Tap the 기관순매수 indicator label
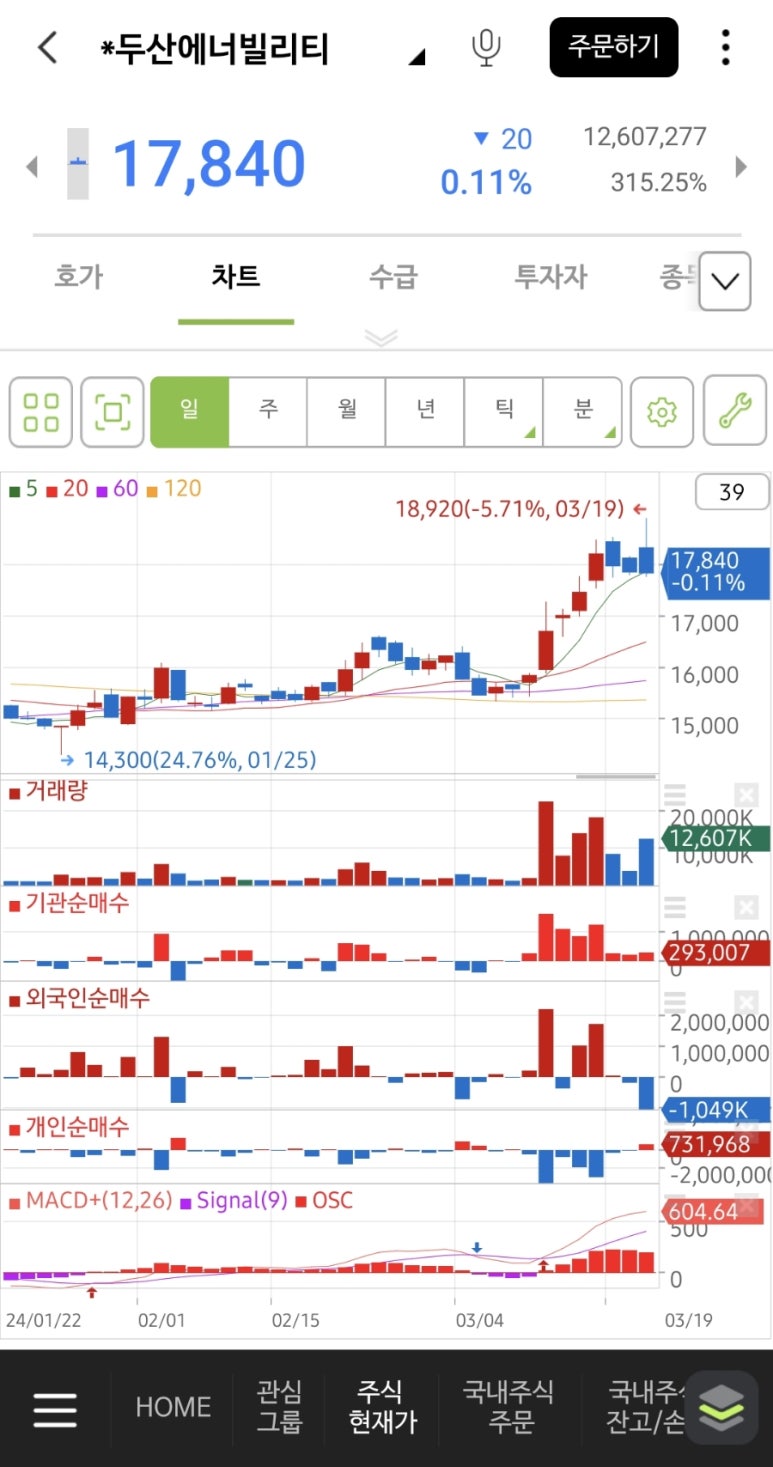The width and height of the screenshot is (773, 1467). (69, 903)
